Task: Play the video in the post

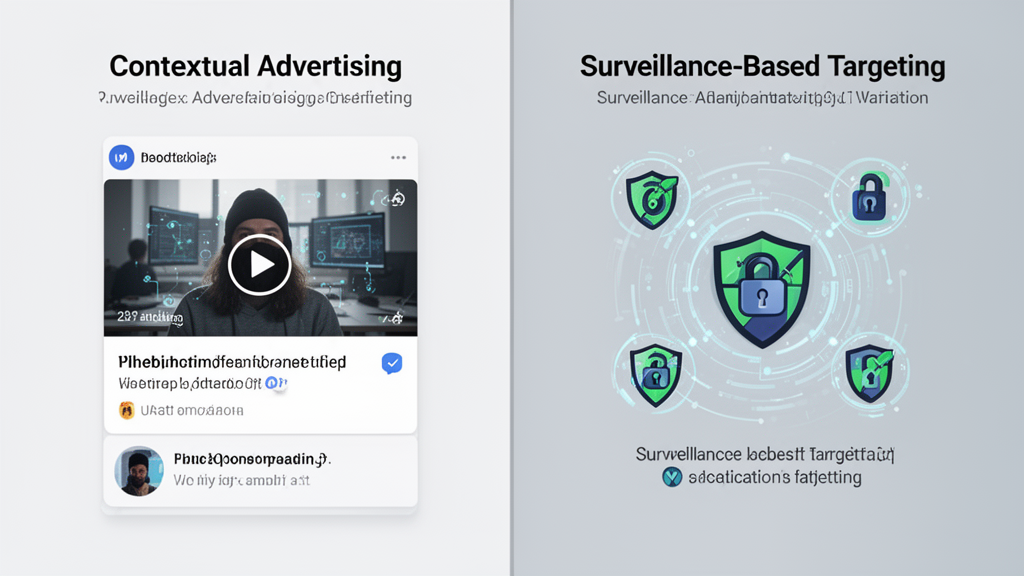Action: [259, 264]
